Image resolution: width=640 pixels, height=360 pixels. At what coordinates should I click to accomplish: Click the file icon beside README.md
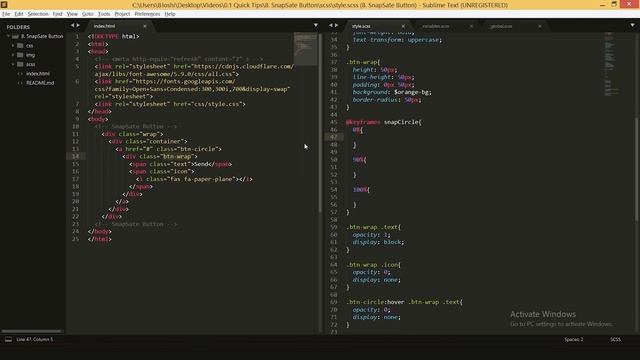tap(20, 83)
